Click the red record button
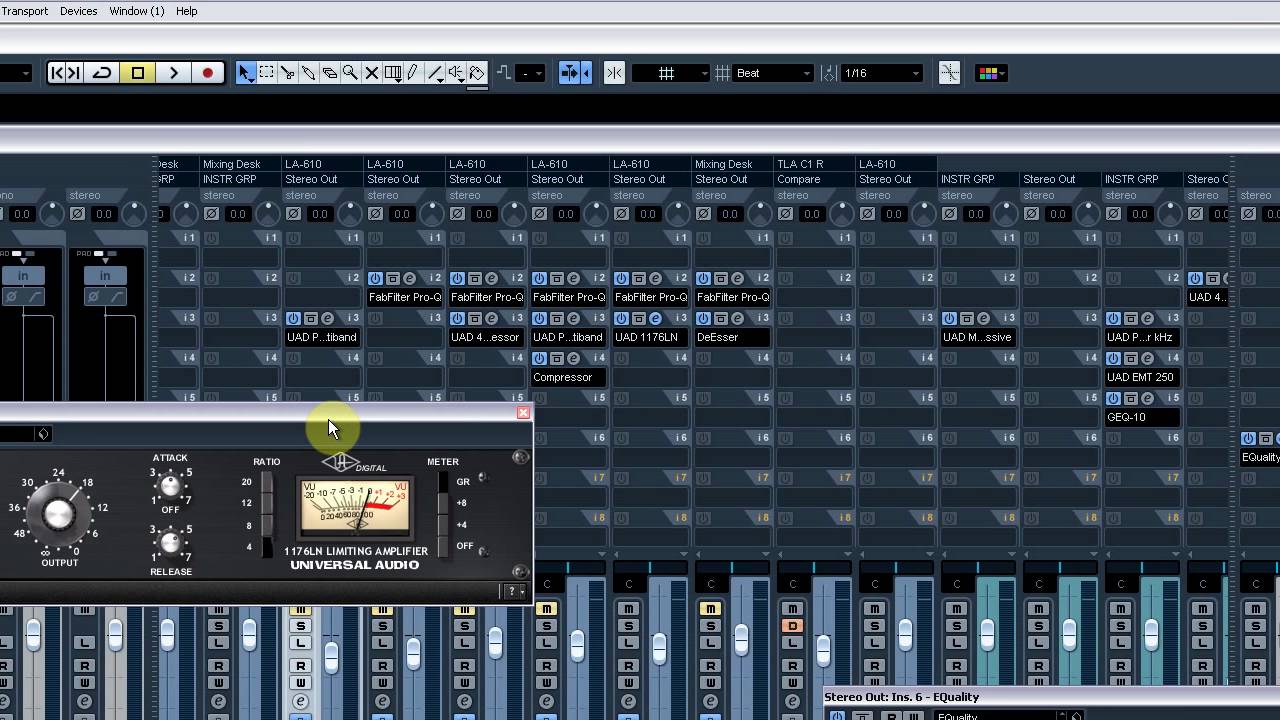The width and height of the screenshot is (1280, 720). [x=208, y=73]
